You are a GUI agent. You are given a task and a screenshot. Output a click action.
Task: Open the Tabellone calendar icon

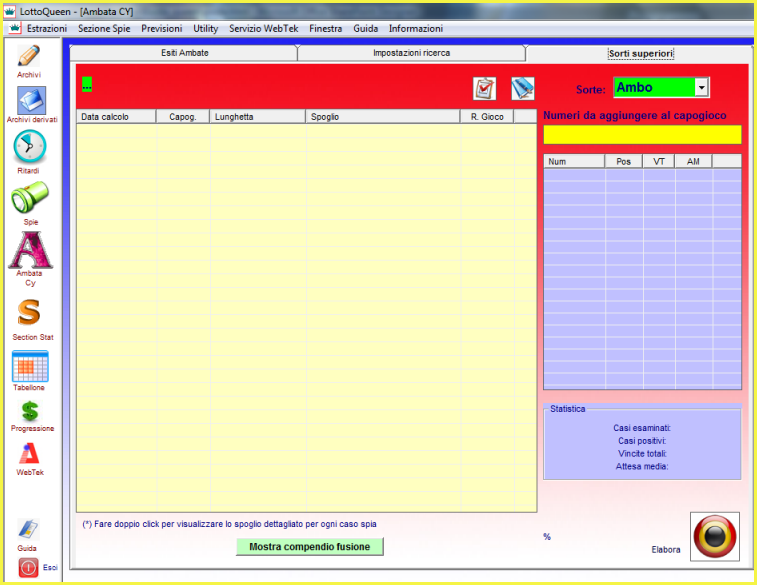[30, 366]
